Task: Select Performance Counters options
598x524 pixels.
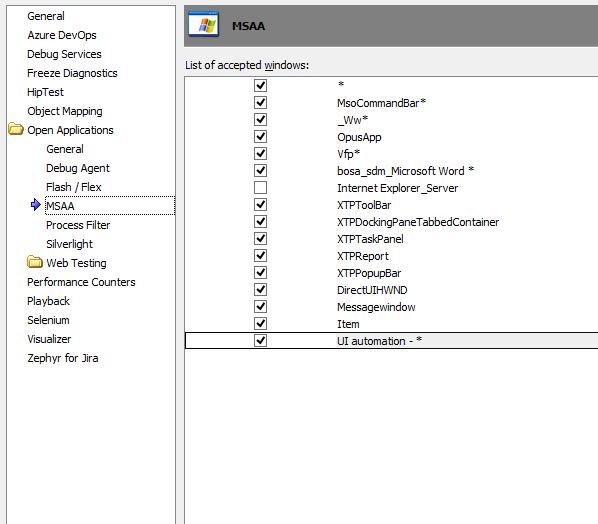Action: coord(81,282)
